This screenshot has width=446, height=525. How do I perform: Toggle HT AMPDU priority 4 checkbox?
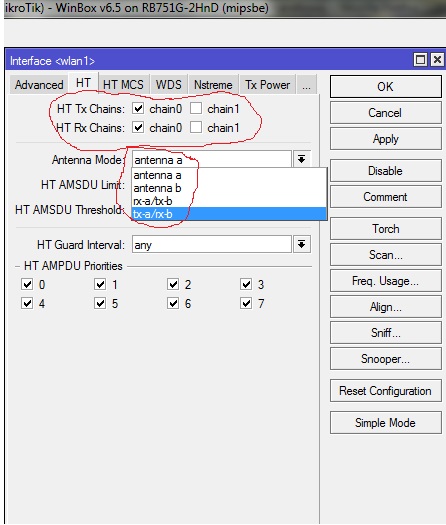pyautogui.click(x=27, y=303)
